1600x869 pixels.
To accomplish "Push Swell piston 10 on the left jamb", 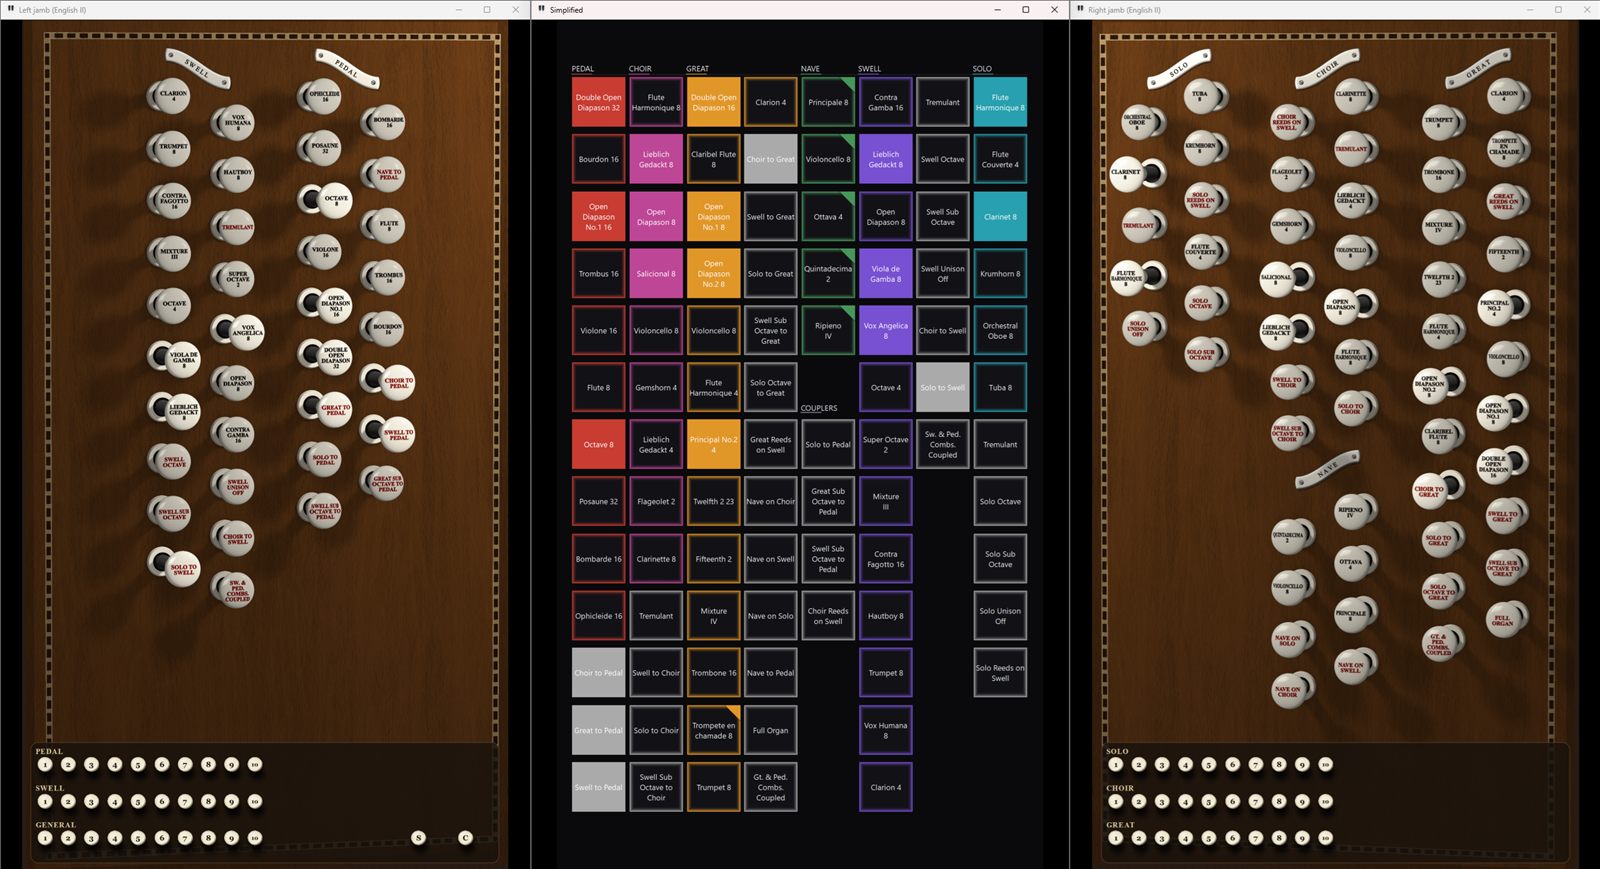I will coord(255,801).
